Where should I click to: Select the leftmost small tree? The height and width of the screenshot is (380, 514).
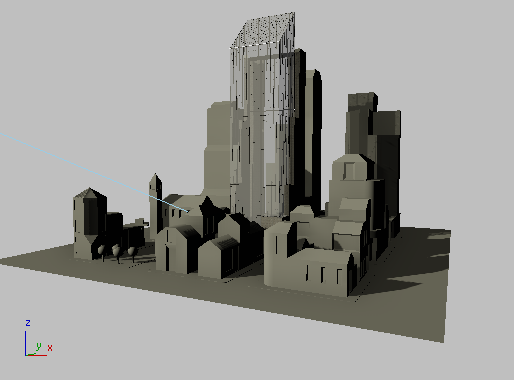(102, 253)
